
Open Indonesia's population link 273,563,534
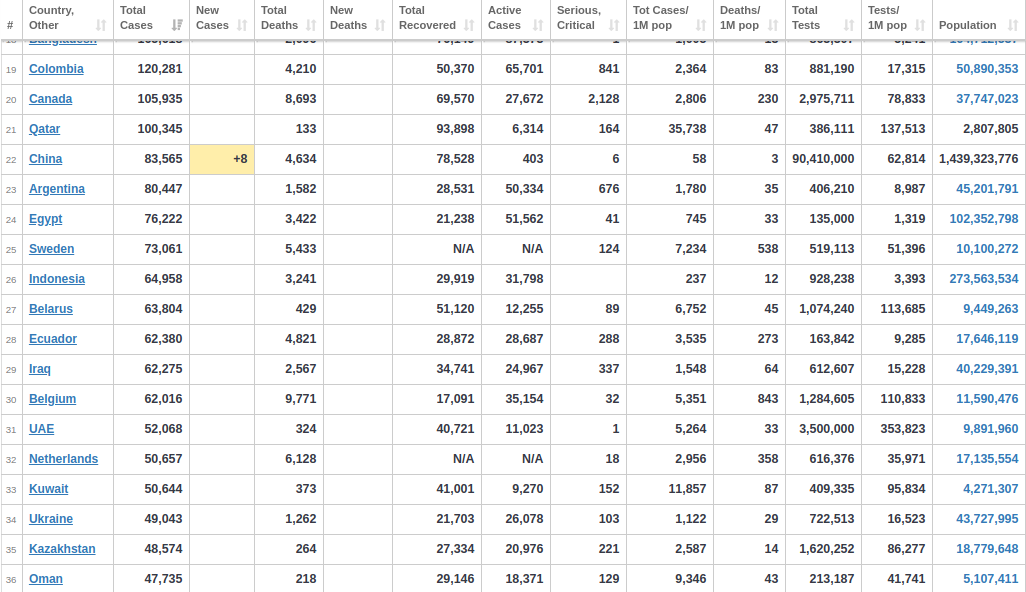pyautogui.click(x=983, y=279)
